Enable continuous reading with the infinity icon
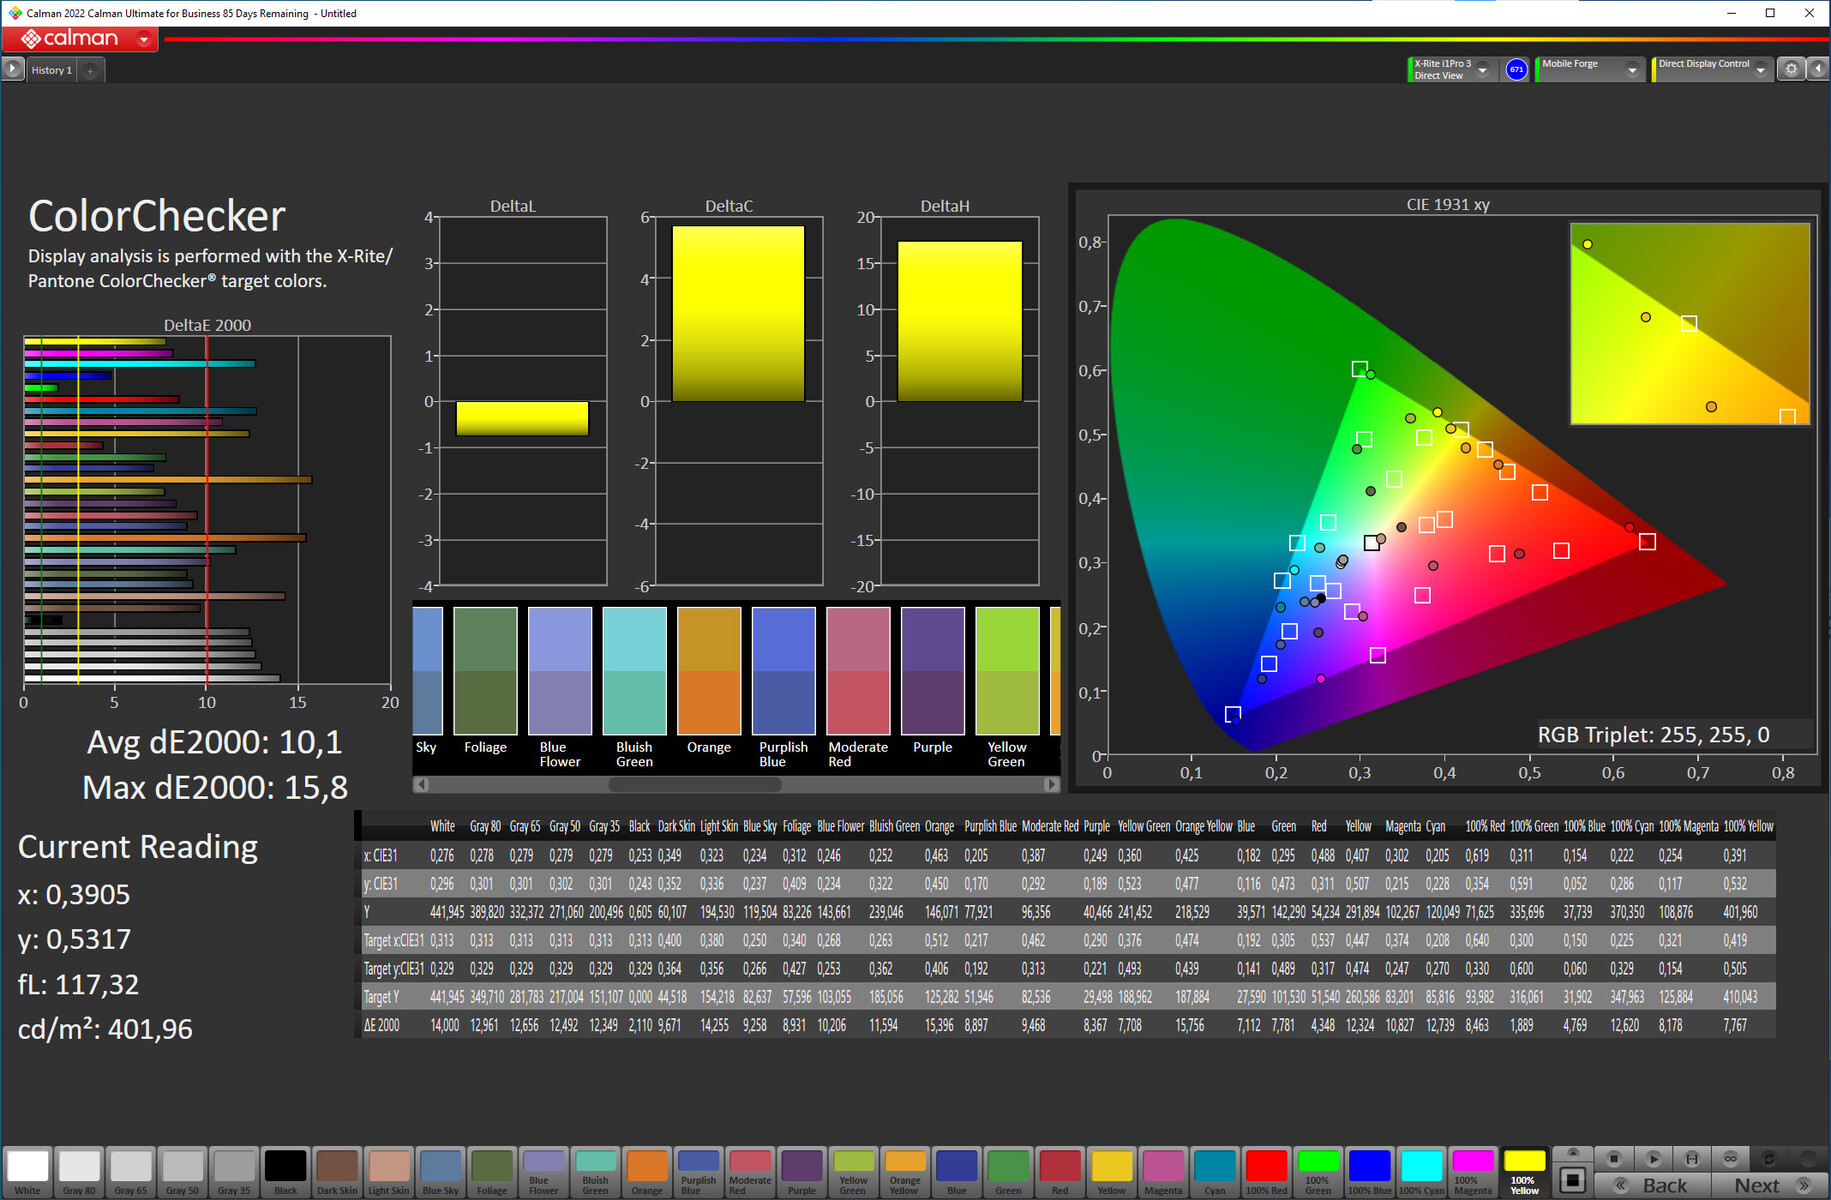1831x1200 pixels. 1730,1158
